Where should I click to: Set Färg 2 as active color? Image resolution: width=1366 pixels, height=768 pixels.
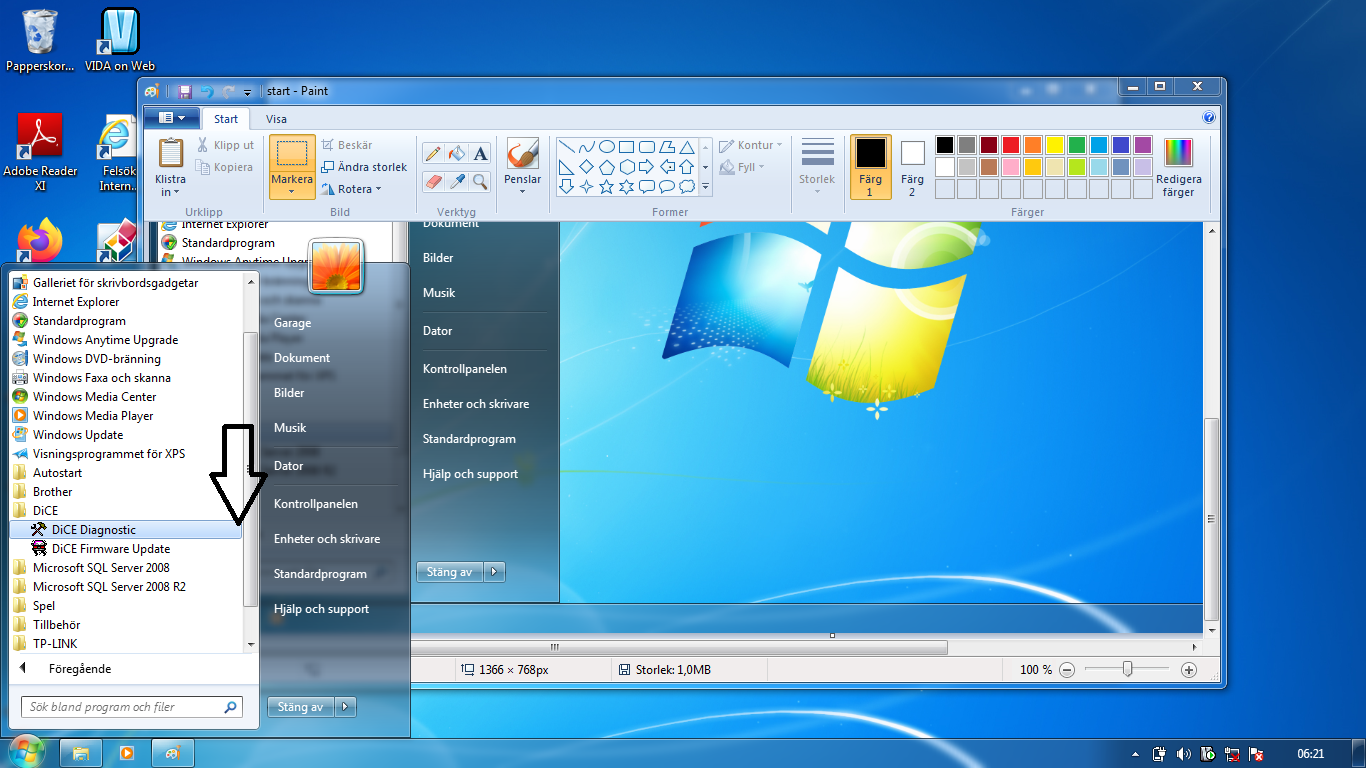pos(912,167)
